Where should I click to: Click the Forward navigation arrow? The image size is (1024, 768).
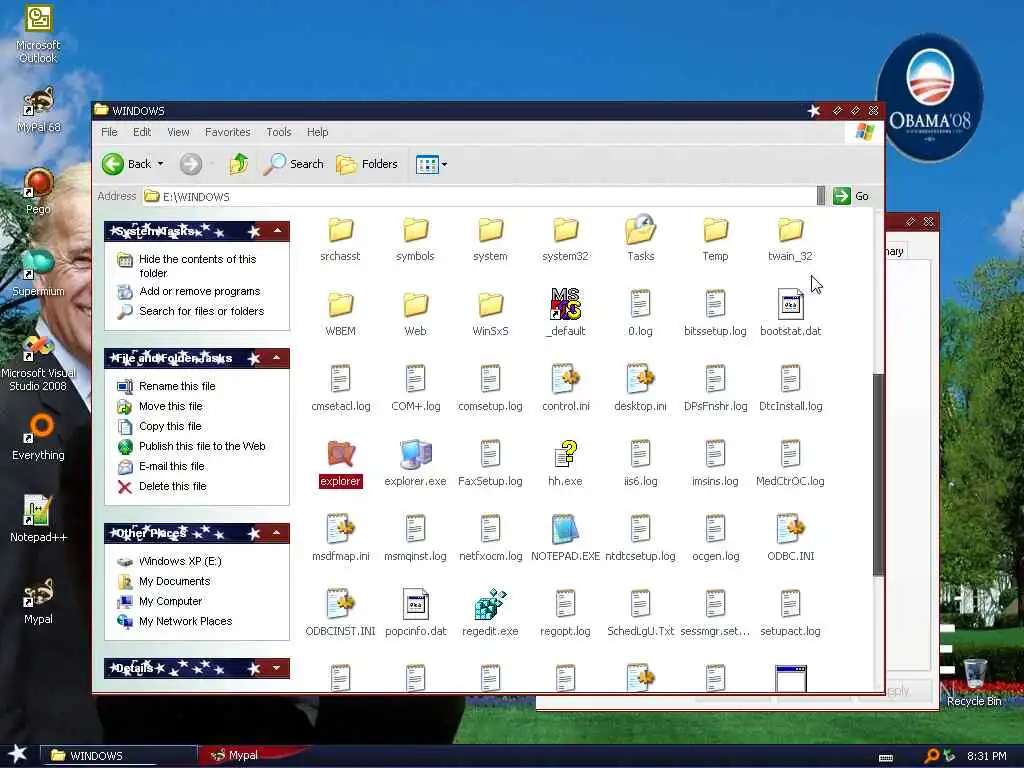click(x=191, y=164)
